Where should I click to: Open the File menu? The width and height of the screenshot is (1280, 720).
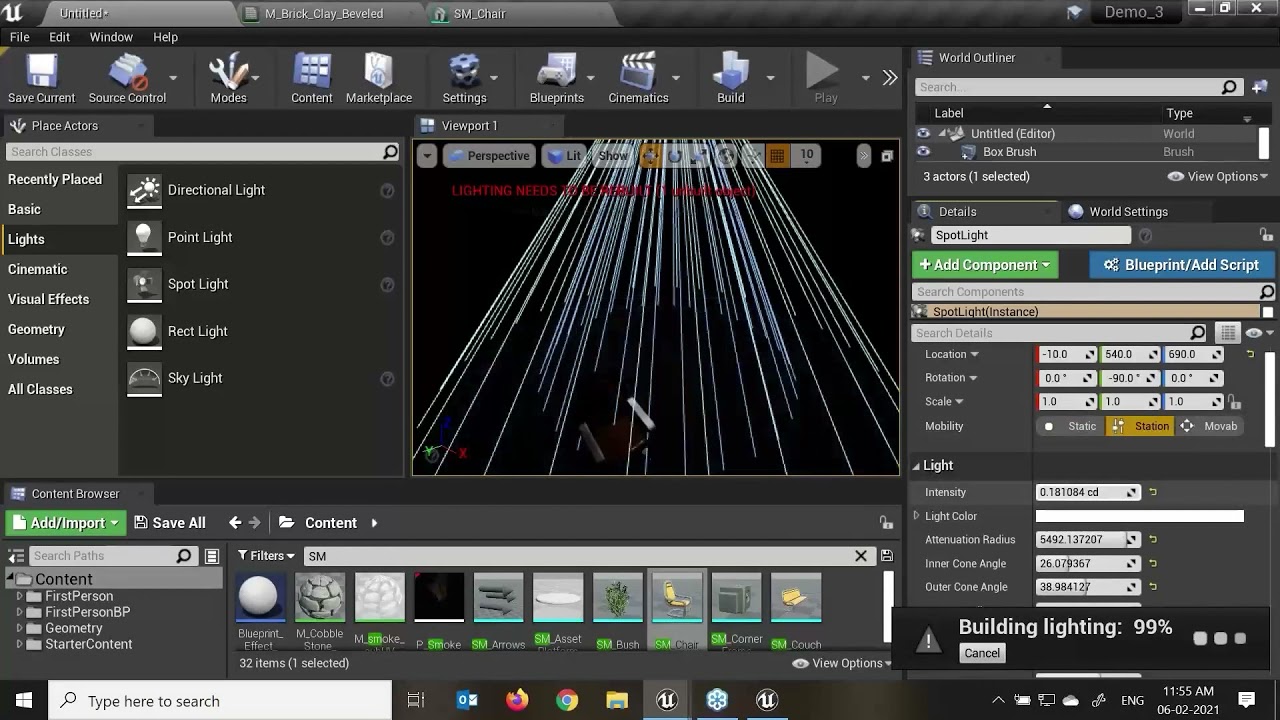click(19, 37)
